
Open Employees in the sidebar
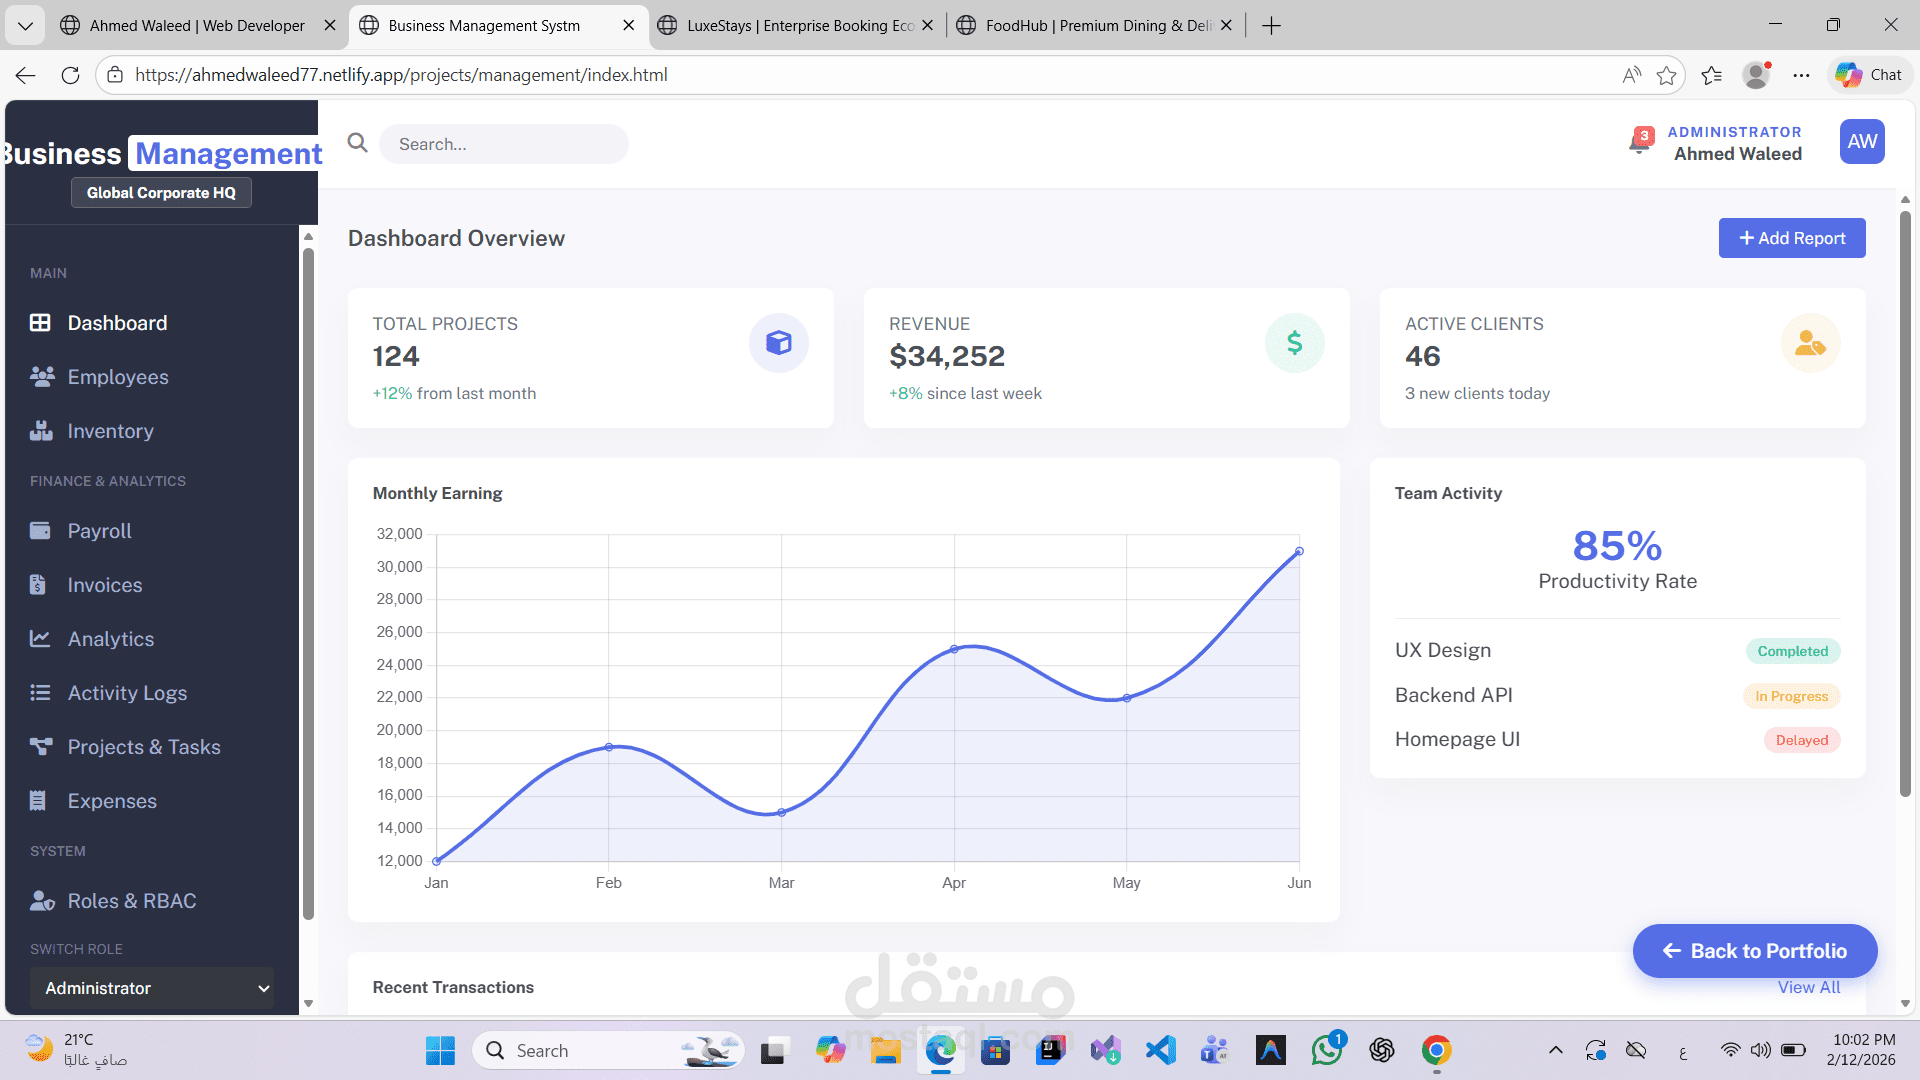point(118,377)
